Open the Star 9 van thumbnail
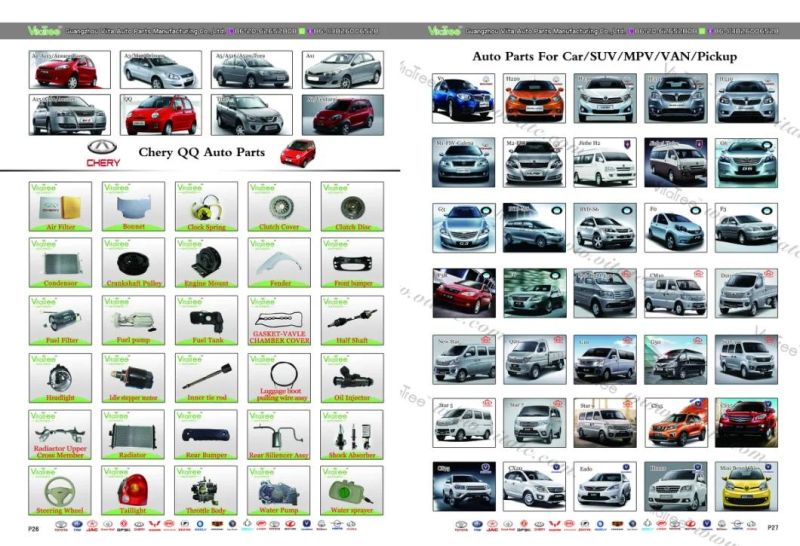The image size is (800, 546). coord(605,423)
